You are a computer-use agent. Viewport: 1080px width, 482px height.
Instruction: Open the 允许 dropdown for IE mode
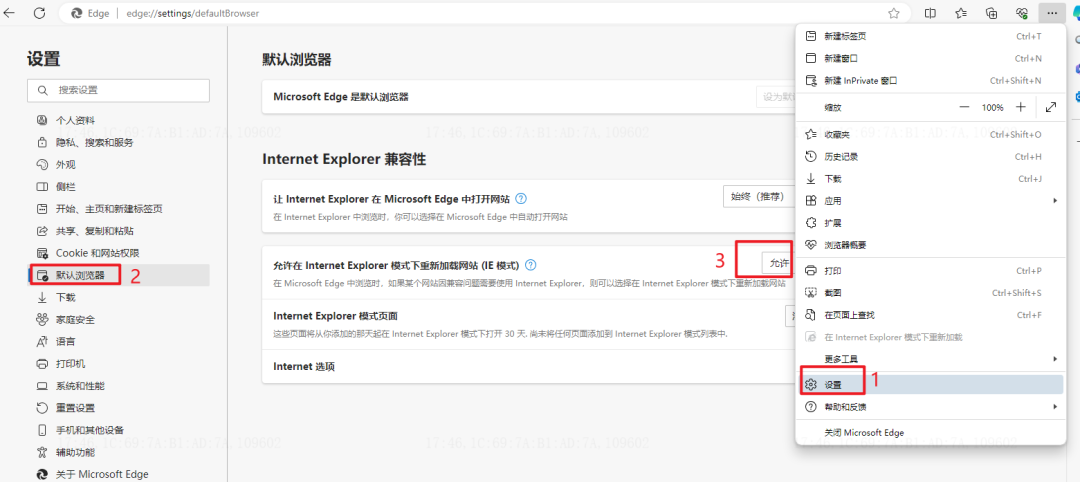(x=778, y=263)
